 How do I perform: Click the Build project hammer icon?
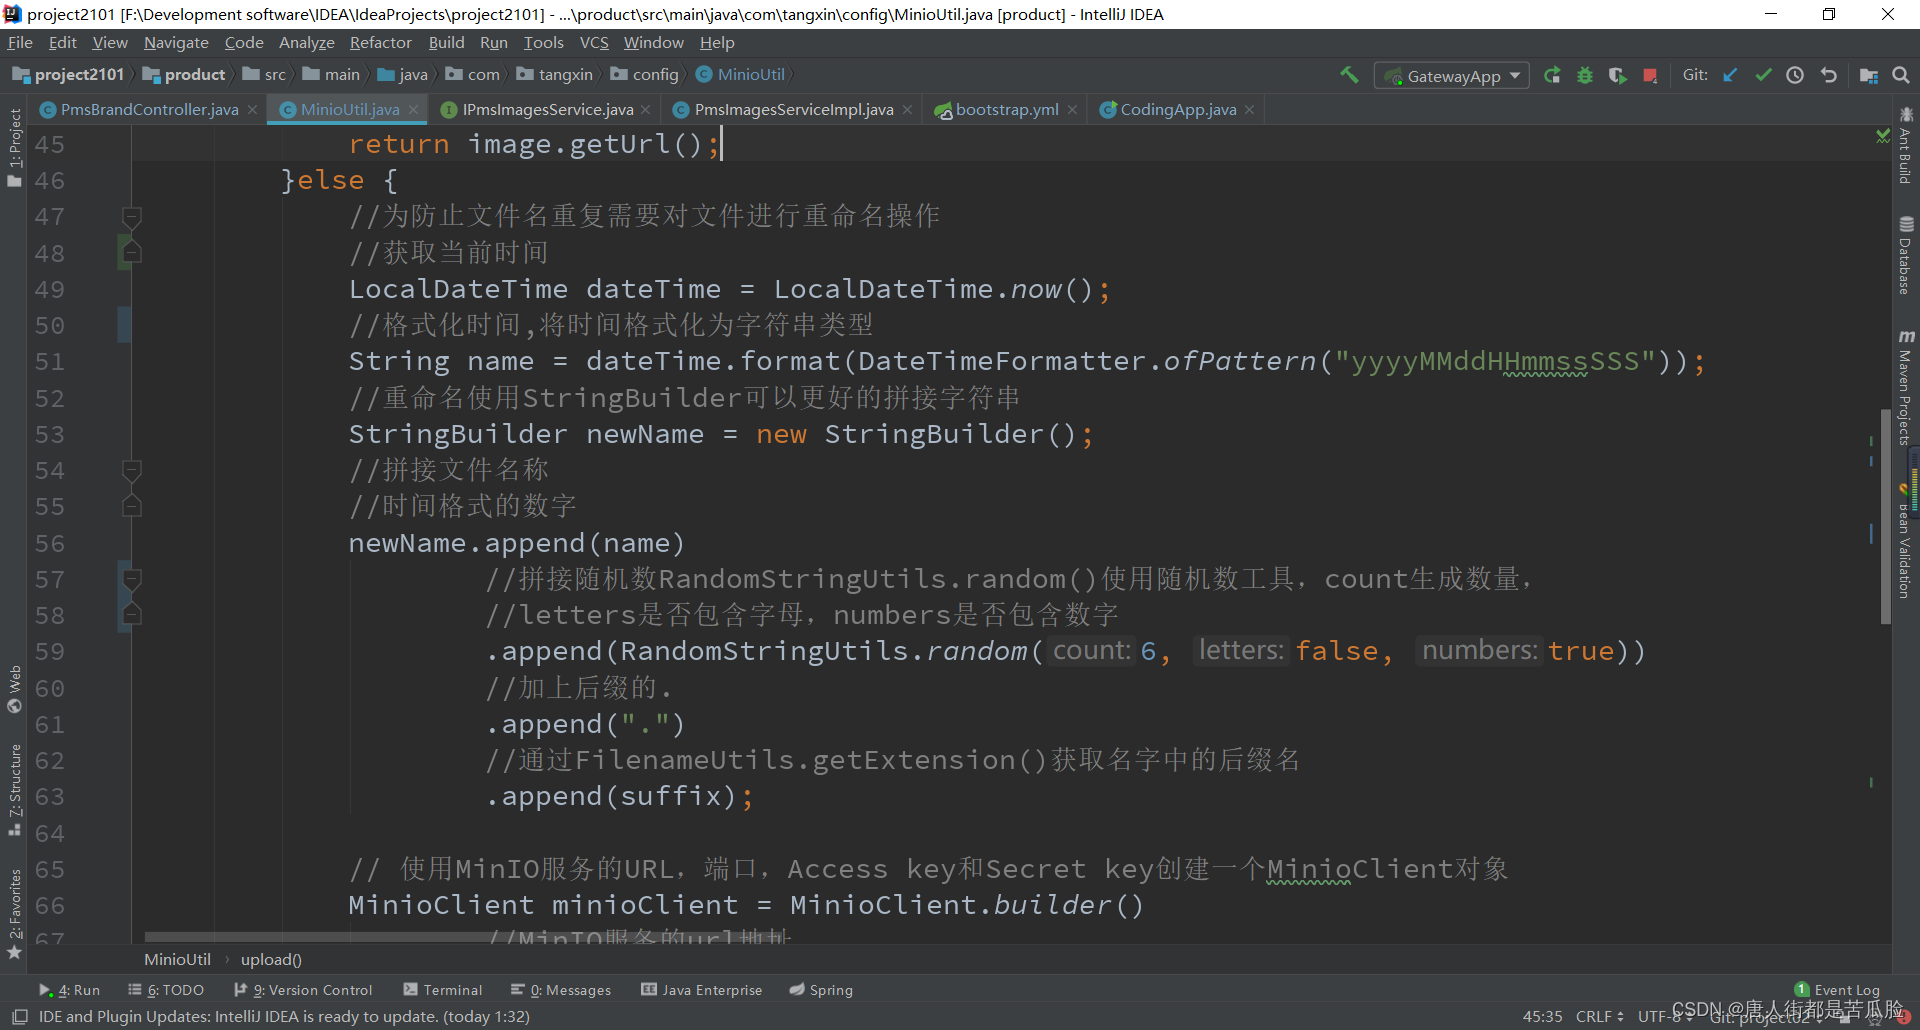pyautogui.click(x=1349, y=75)
